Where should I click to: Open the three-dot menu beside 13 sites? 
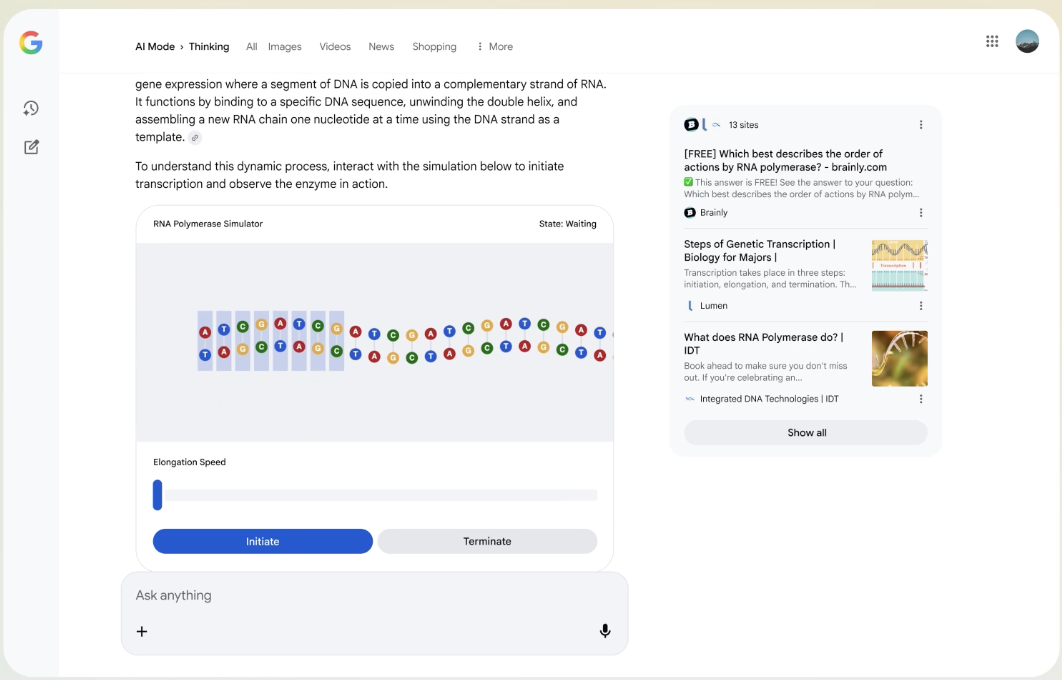tap(921, 125)
